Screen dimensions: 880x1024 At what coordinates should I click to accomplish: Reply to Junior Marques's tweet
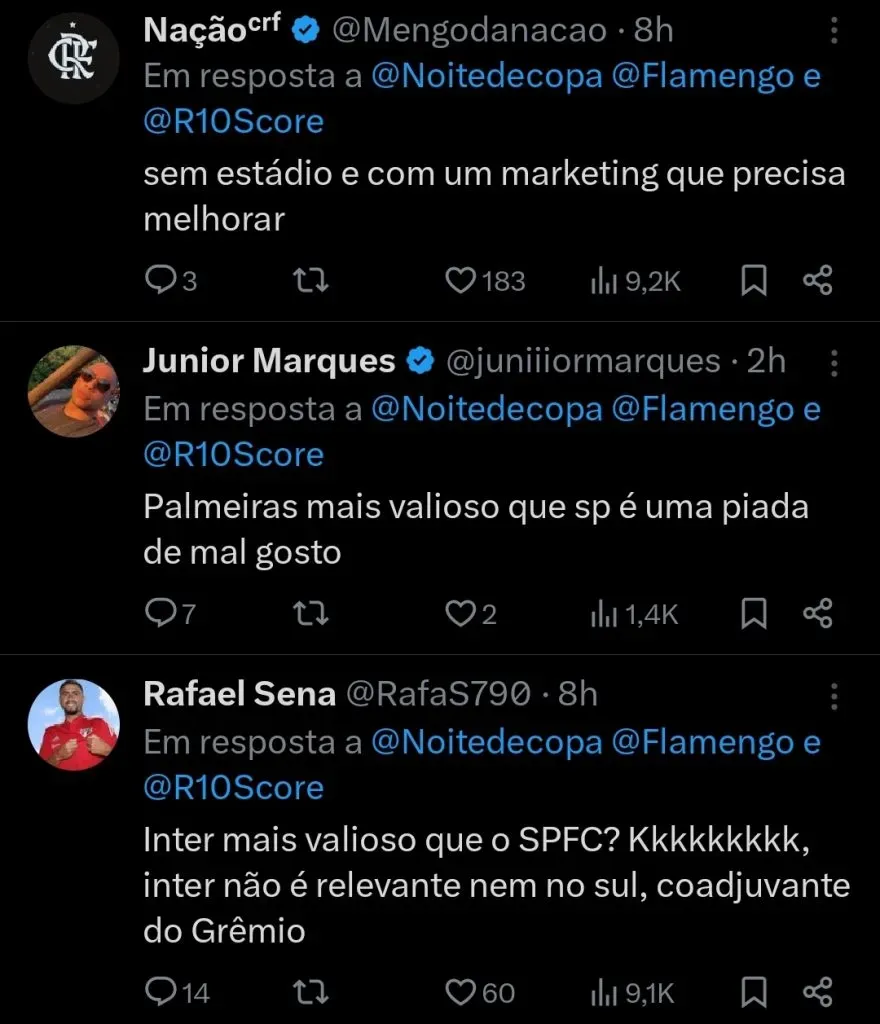160,614
